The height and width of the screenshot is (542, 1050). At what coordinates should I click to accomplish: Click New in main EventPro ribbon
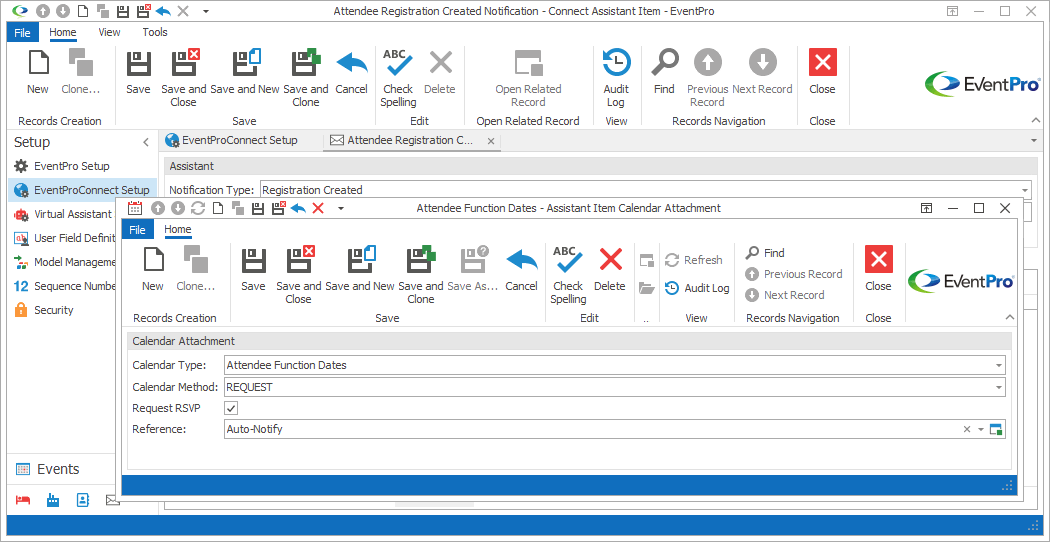(x=38, y=72)
